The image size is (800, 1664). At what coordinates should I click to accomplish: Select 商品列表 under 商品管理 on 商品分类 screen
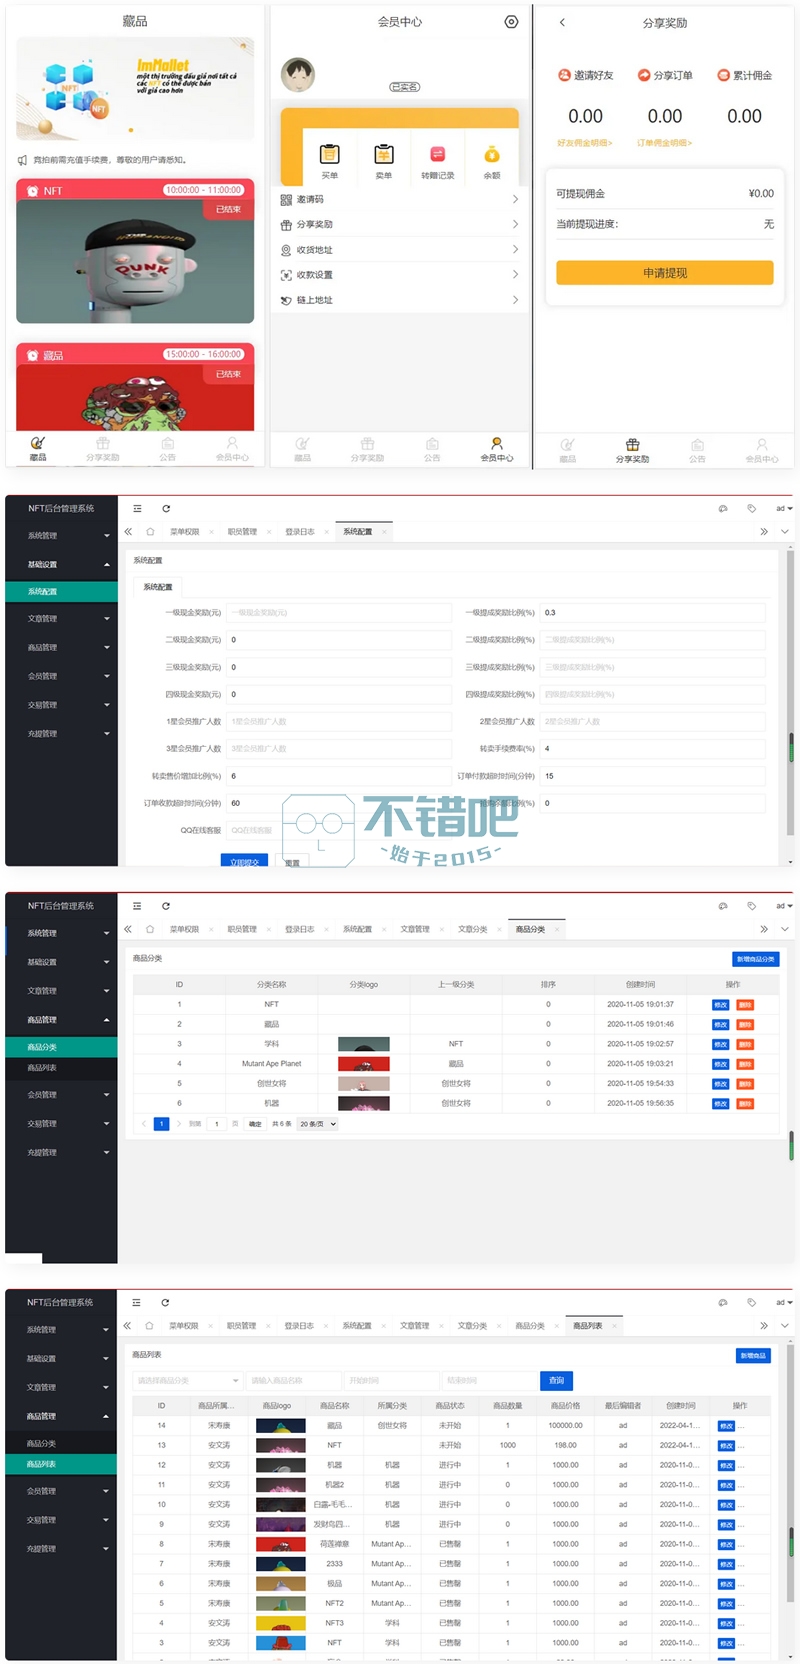(43, 1068)
